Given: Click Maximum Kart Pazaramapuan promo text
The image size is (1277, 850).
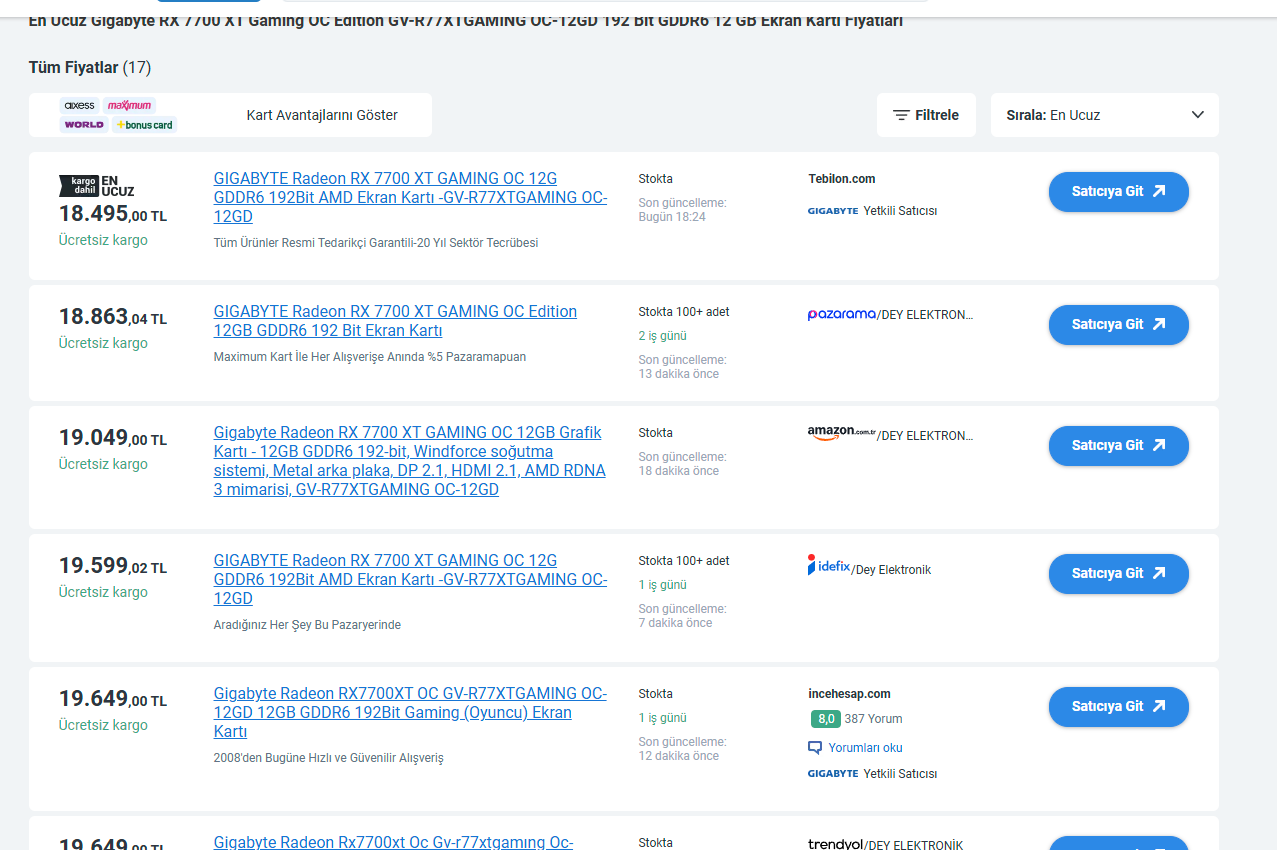Looking at the screenshot, I should pos(370,357).
